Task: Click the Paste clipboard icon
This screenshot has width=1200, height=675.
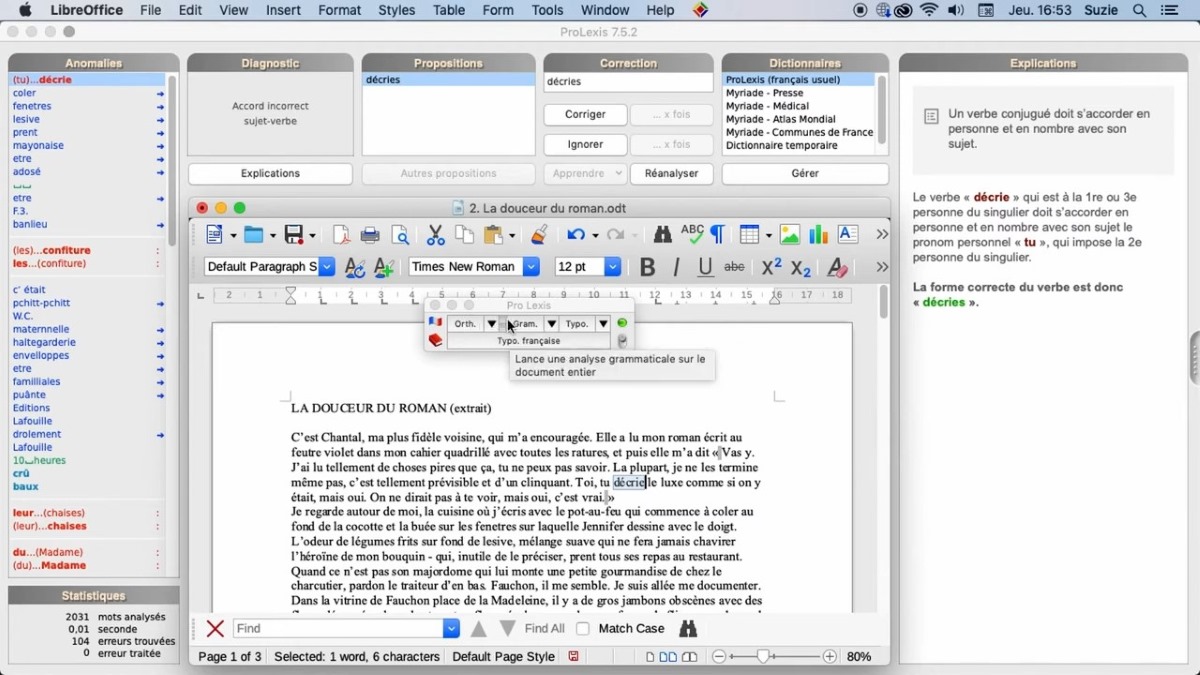Action: pyautogui.click(x=493, y=235)
